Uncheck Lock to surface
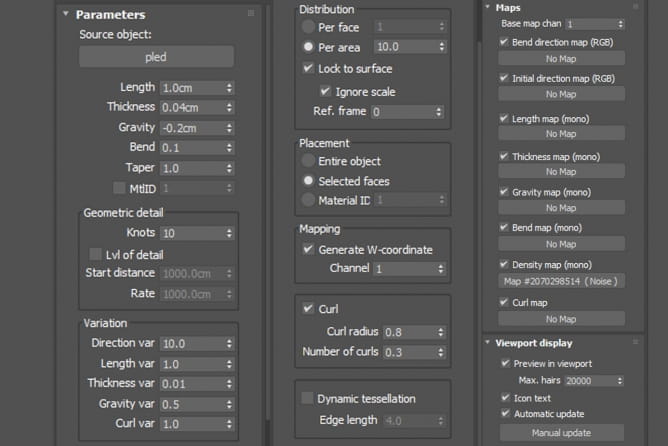The width and height of the screenshot is (668, 446). click(x=308, y=69)
